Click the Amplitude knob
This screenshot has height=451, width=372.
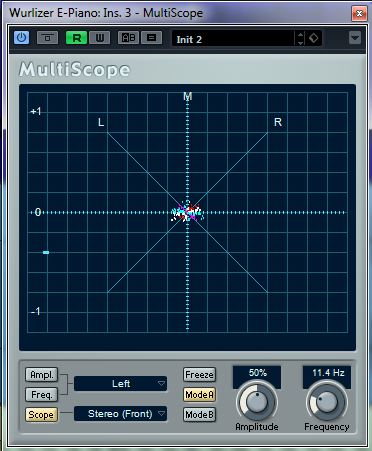(x=257, y=401)
